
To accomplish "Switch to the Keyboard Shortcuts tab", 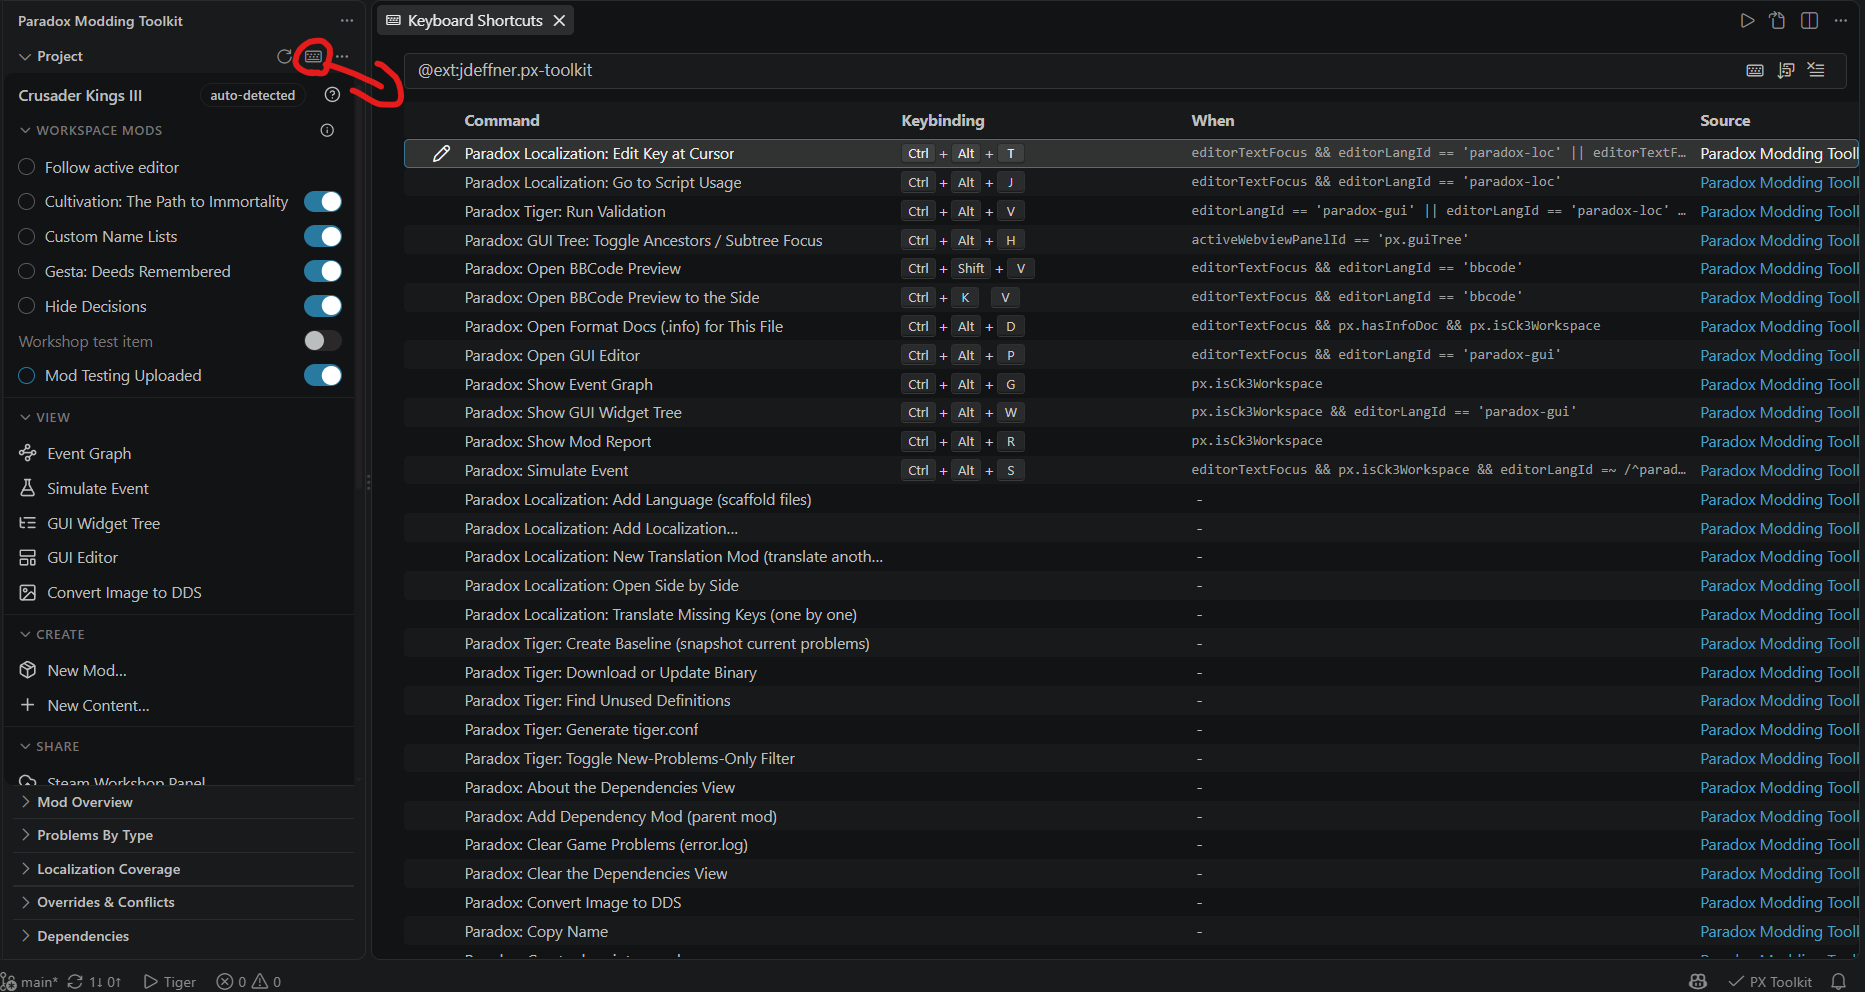I will point(475,21).
